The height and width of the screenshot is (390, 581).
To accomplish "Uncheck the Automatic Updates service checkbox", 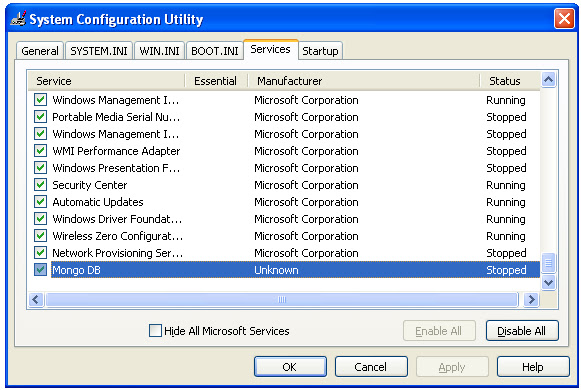I will click(x=40, y=201).
